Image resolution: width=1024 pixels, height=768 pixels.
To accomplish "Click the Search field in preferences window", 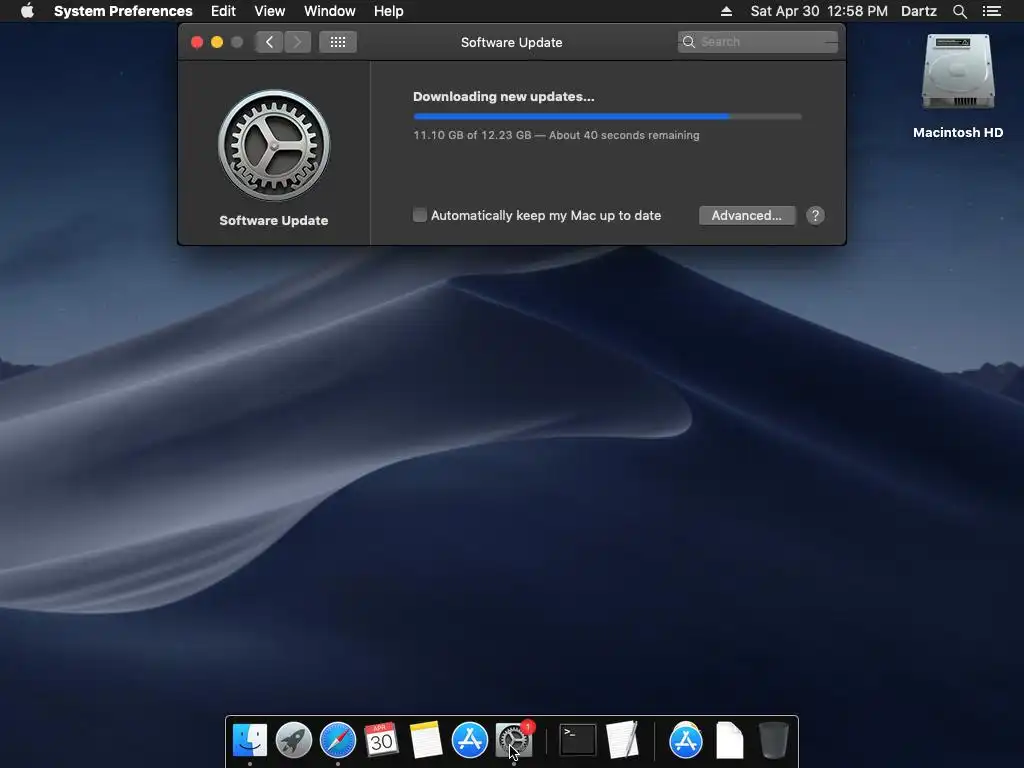I will pyautogui.click(x=758, y=42).
